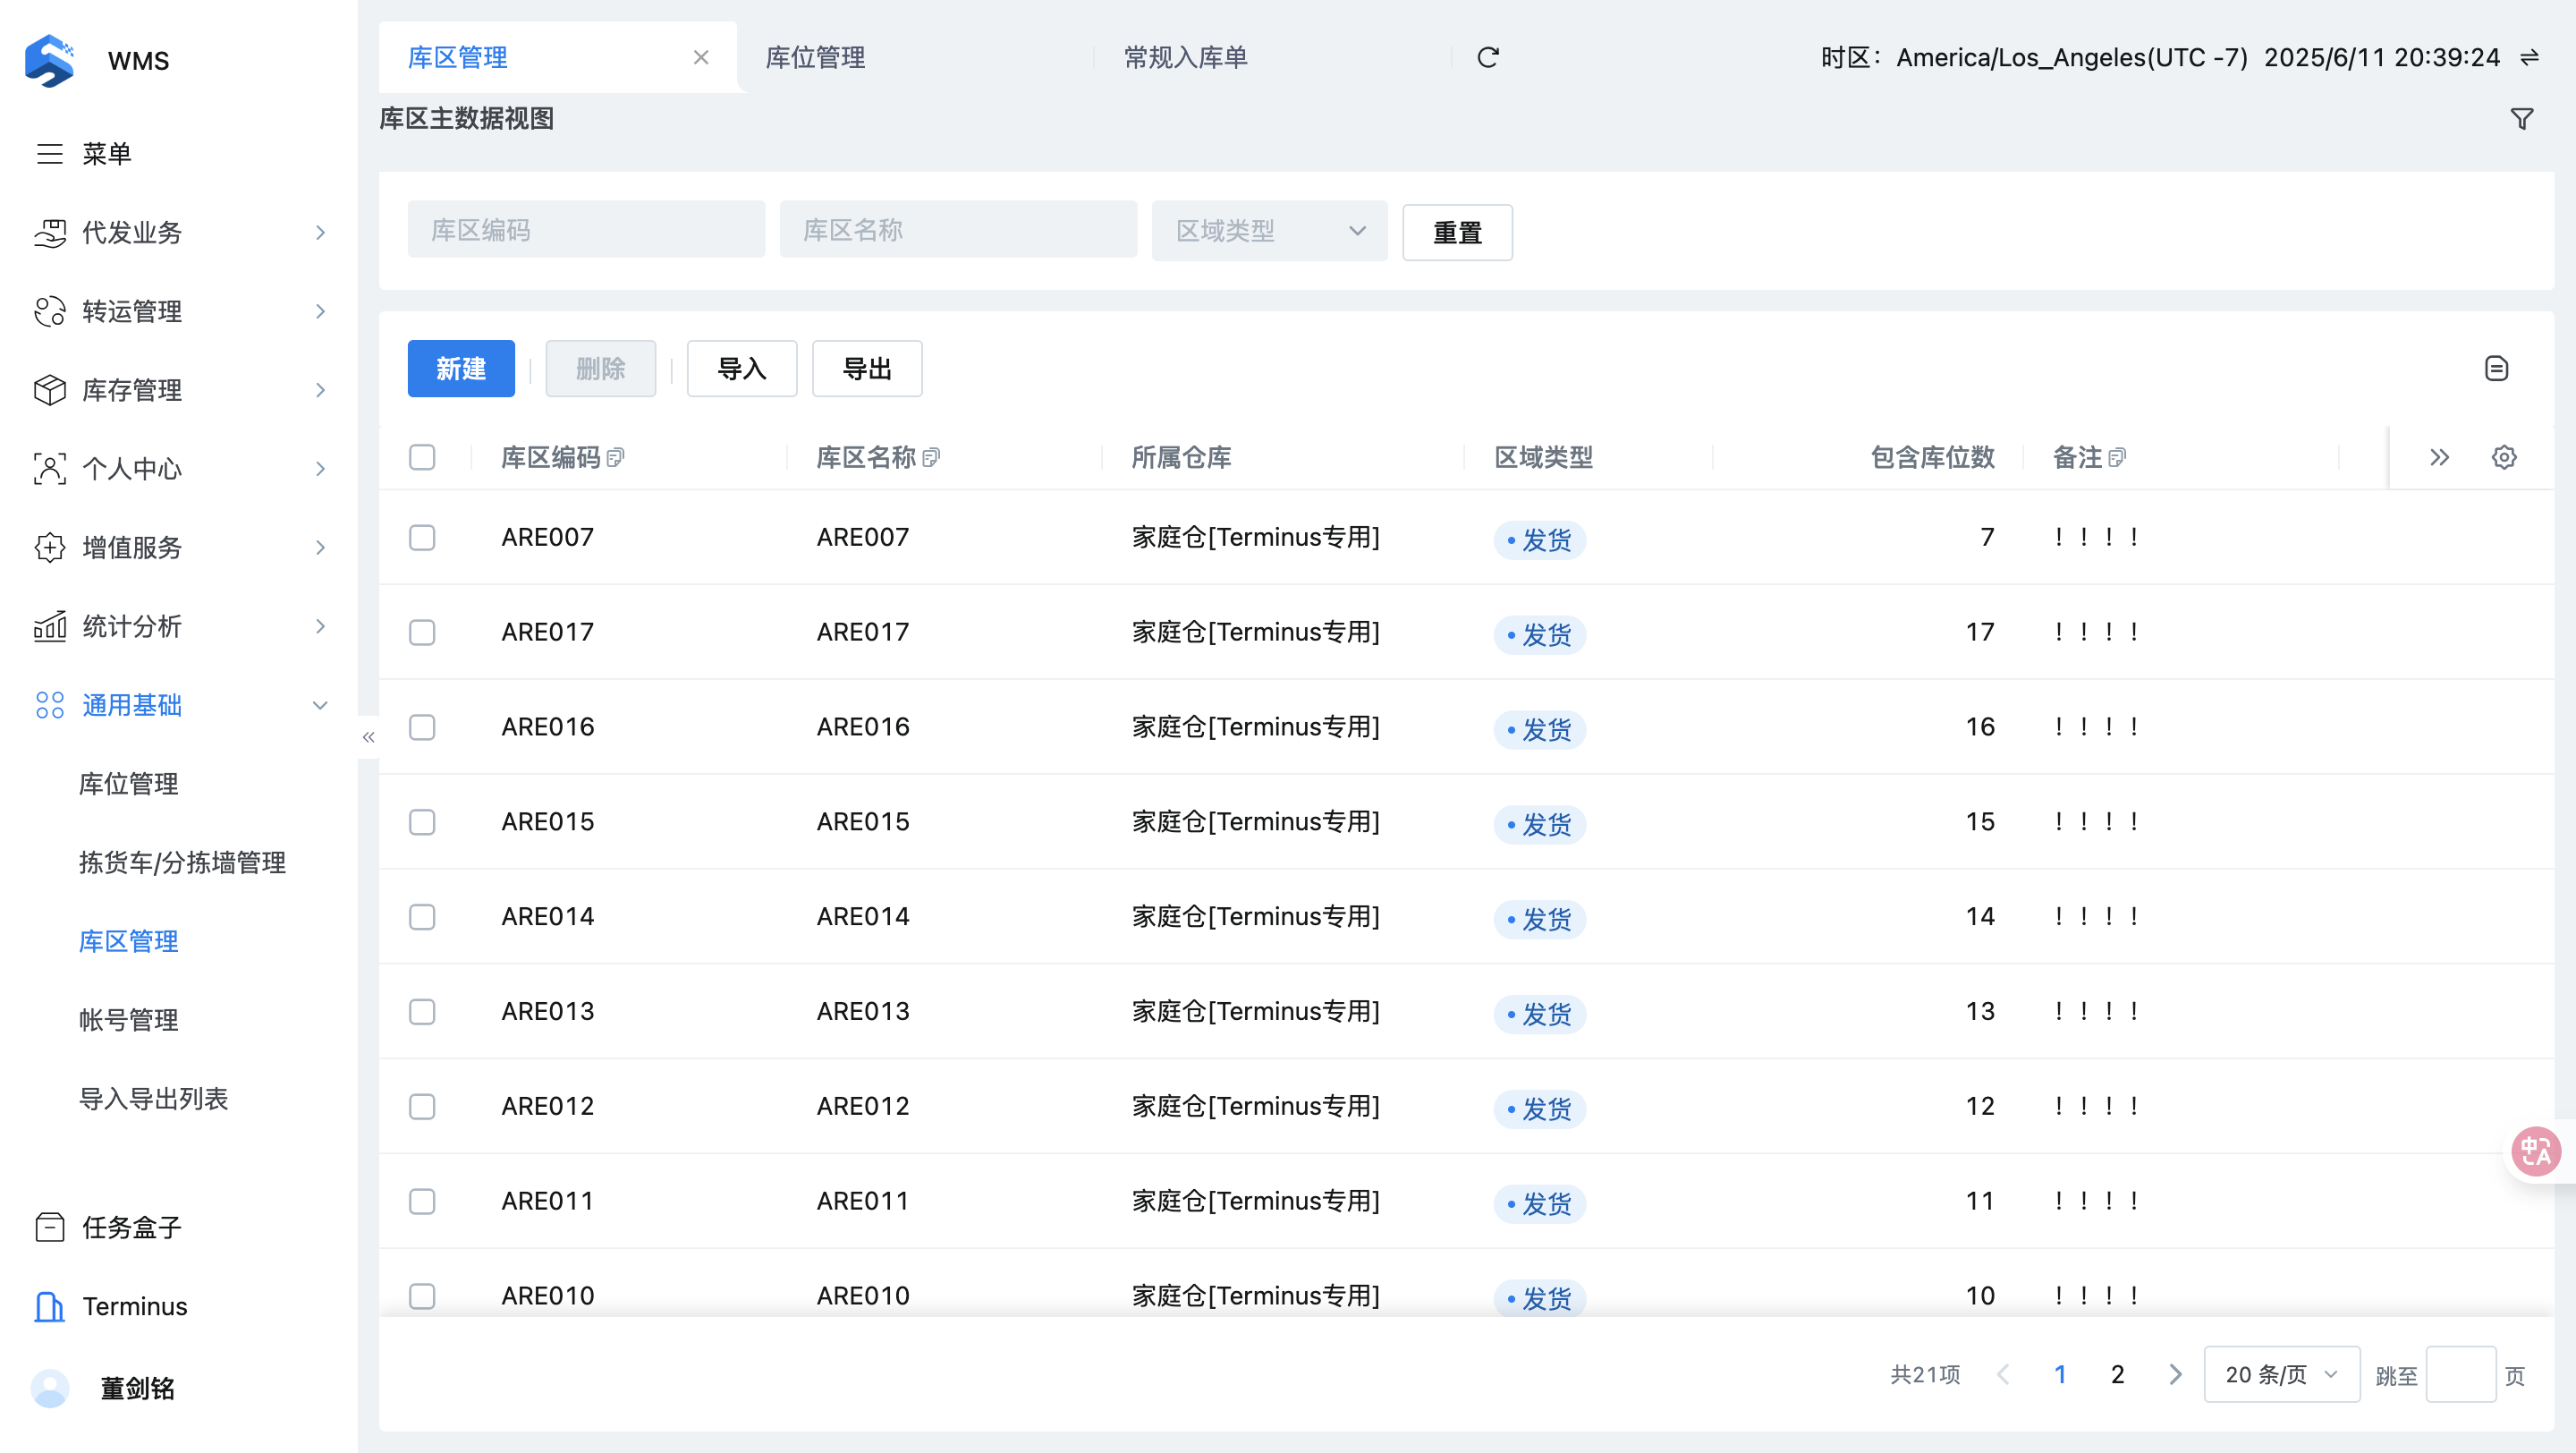Open the 任务盒子 task box
This screenshot has height=1453, width=2576.
[130, 1227]
